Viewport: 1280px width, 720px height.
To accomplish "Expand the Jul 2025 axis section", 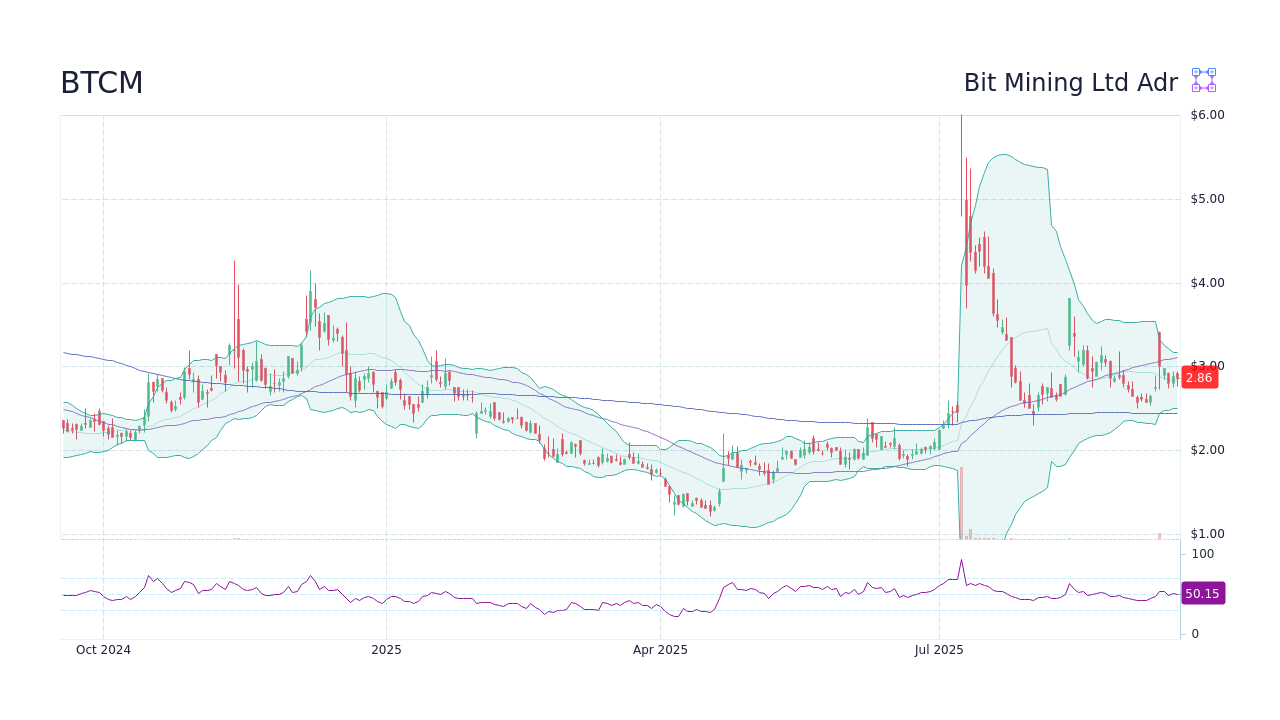I will [939, 649].
